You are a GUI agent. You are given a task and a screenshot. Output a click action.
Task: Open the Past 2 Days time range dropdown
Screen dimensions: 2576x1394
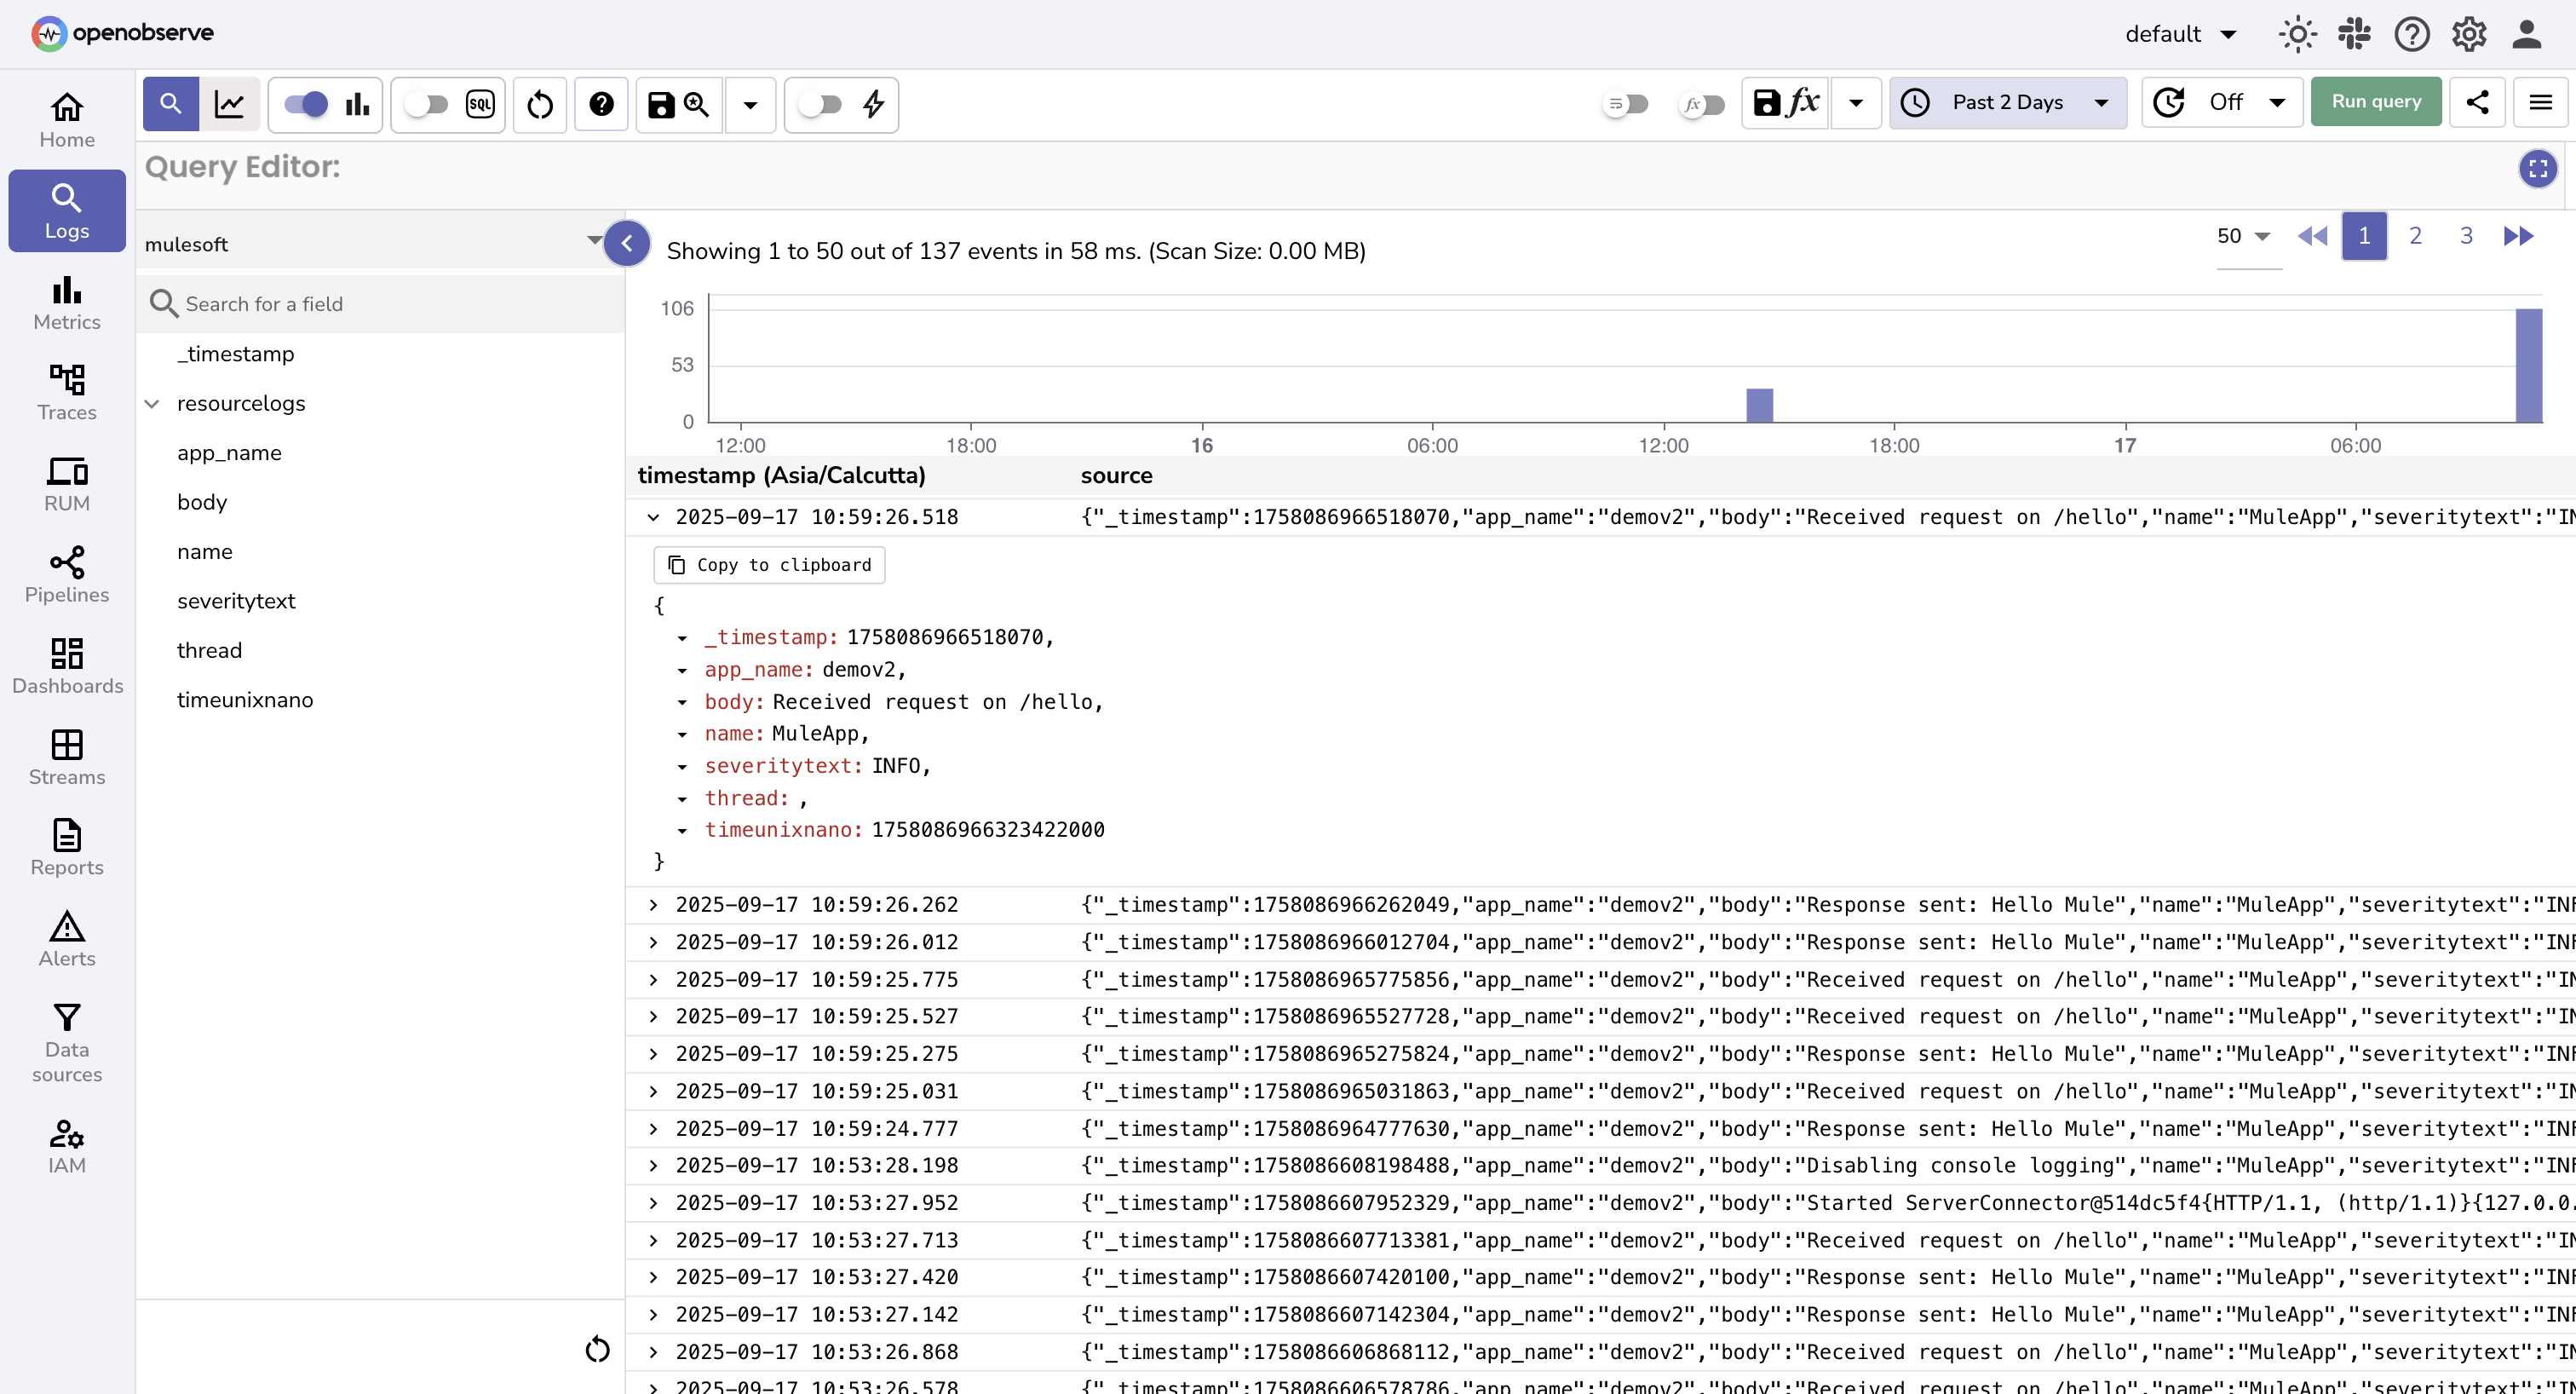(2008, 101)
